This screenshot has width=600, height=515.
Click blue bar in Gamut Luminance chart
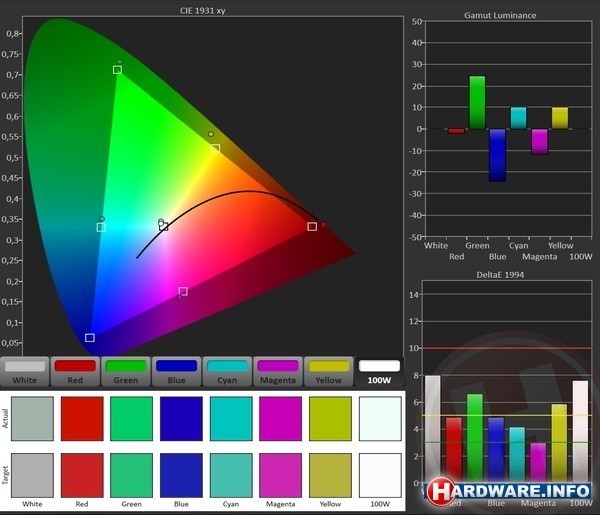[x=497, y=155]
